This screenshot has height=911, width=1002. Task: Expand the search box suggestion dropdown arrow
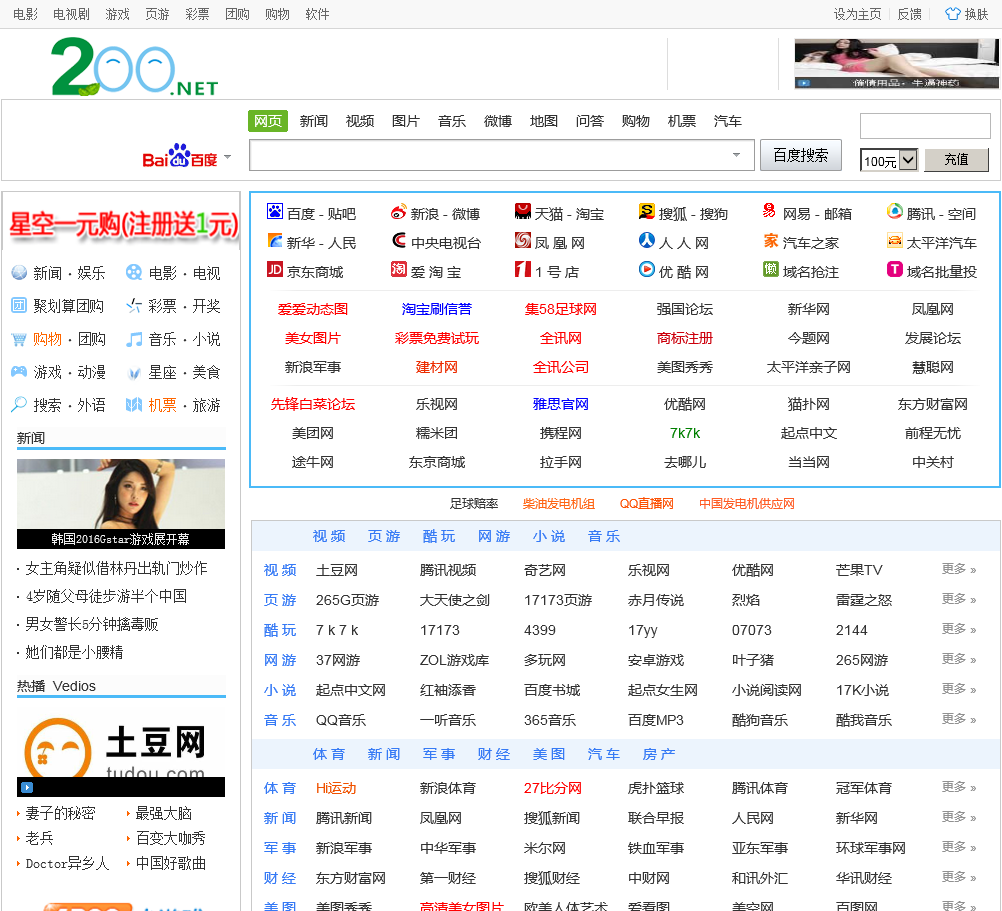pyautogui.click(x=737, y=155)
